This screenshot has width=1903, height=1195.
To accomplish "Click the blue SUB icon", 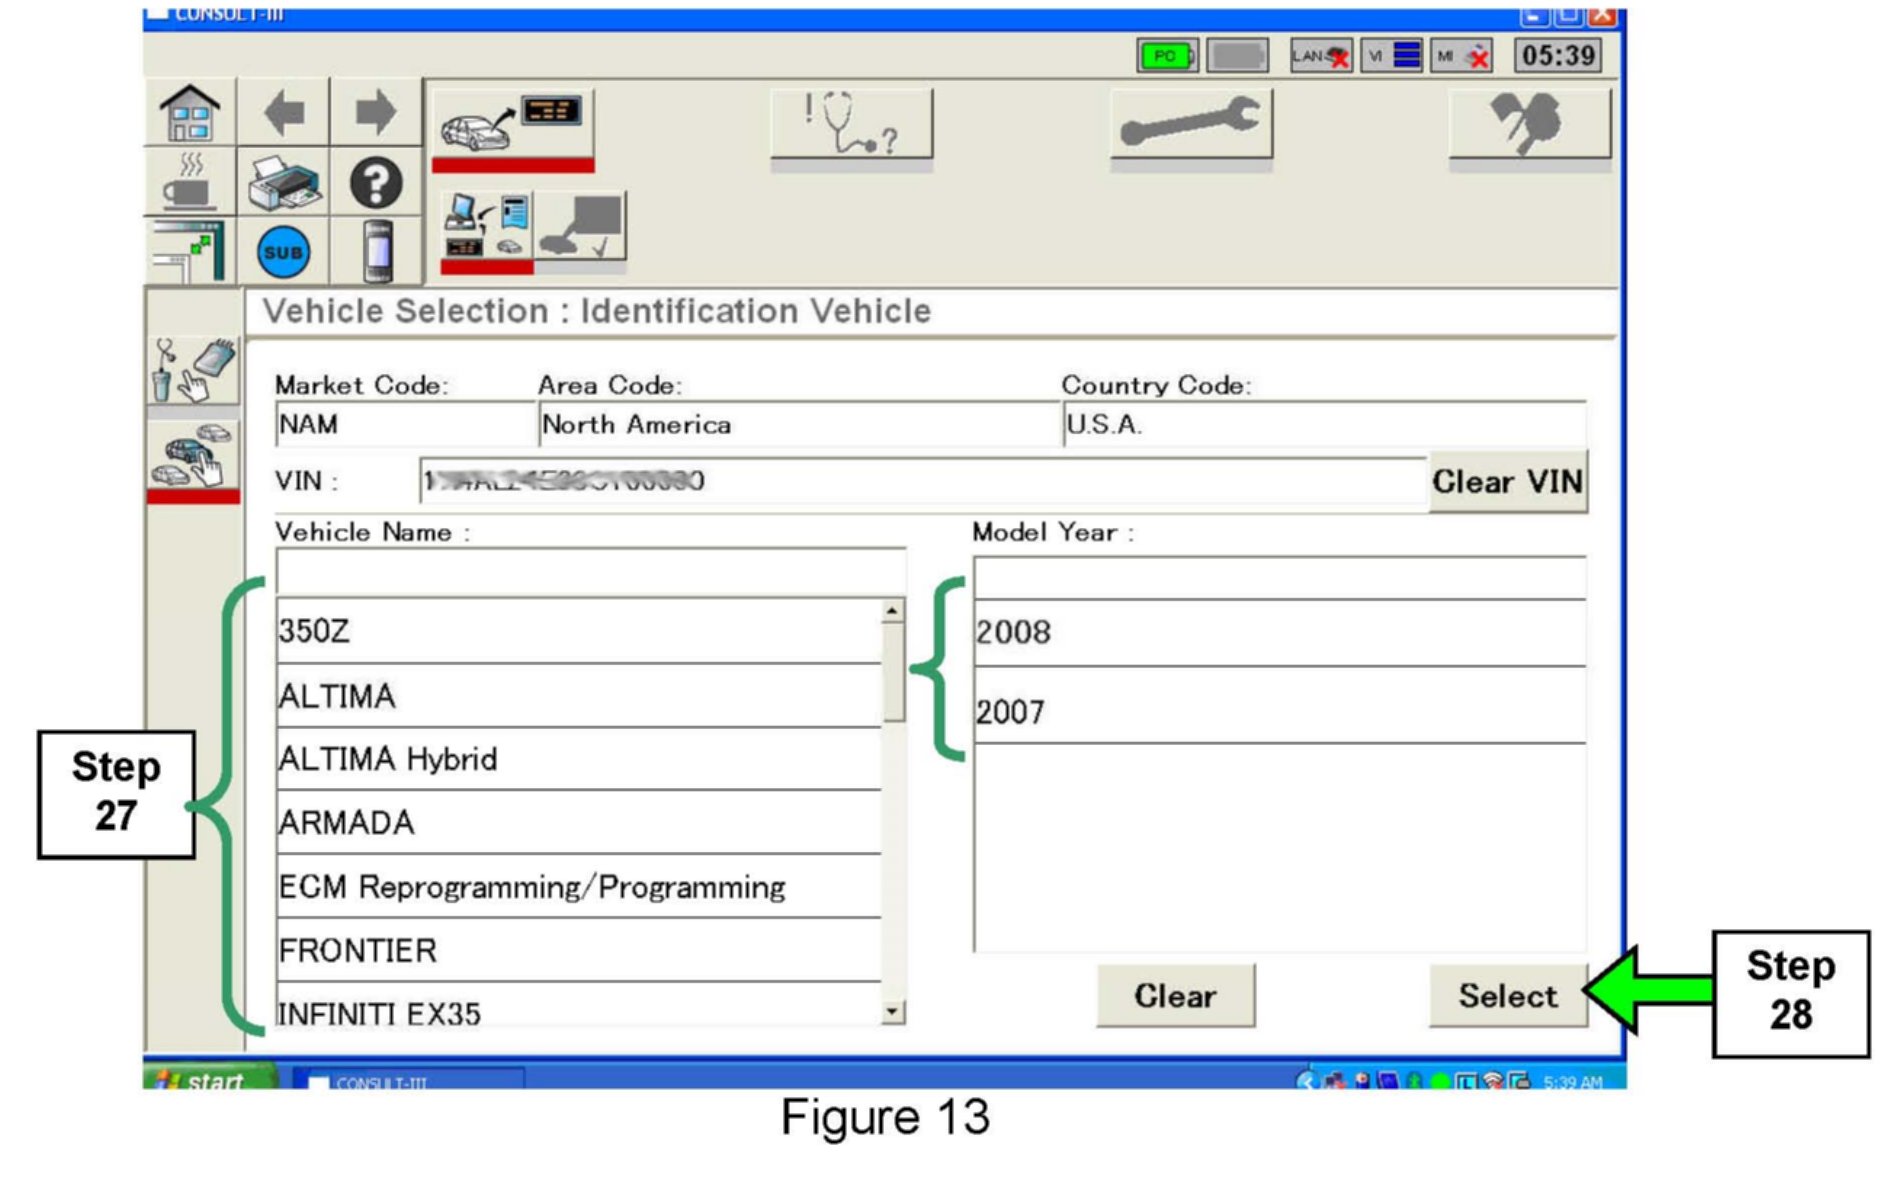I will click(x=283, y=252).
